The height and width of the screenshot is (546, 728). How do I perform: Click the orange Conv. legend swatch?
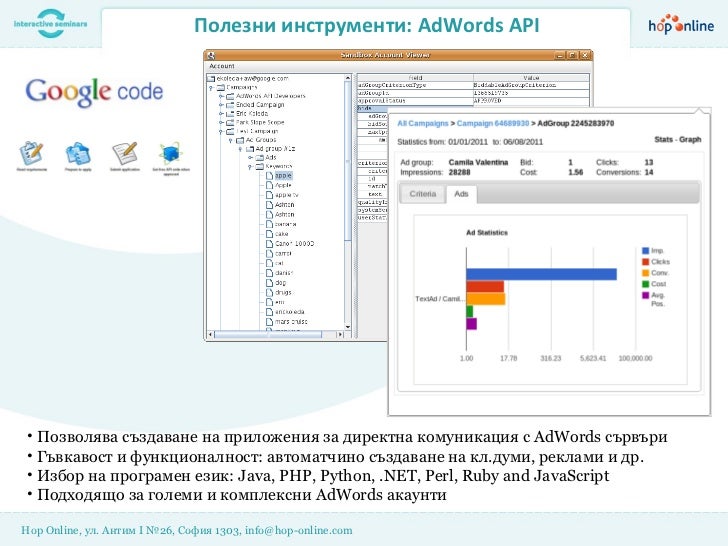(645, 273)
